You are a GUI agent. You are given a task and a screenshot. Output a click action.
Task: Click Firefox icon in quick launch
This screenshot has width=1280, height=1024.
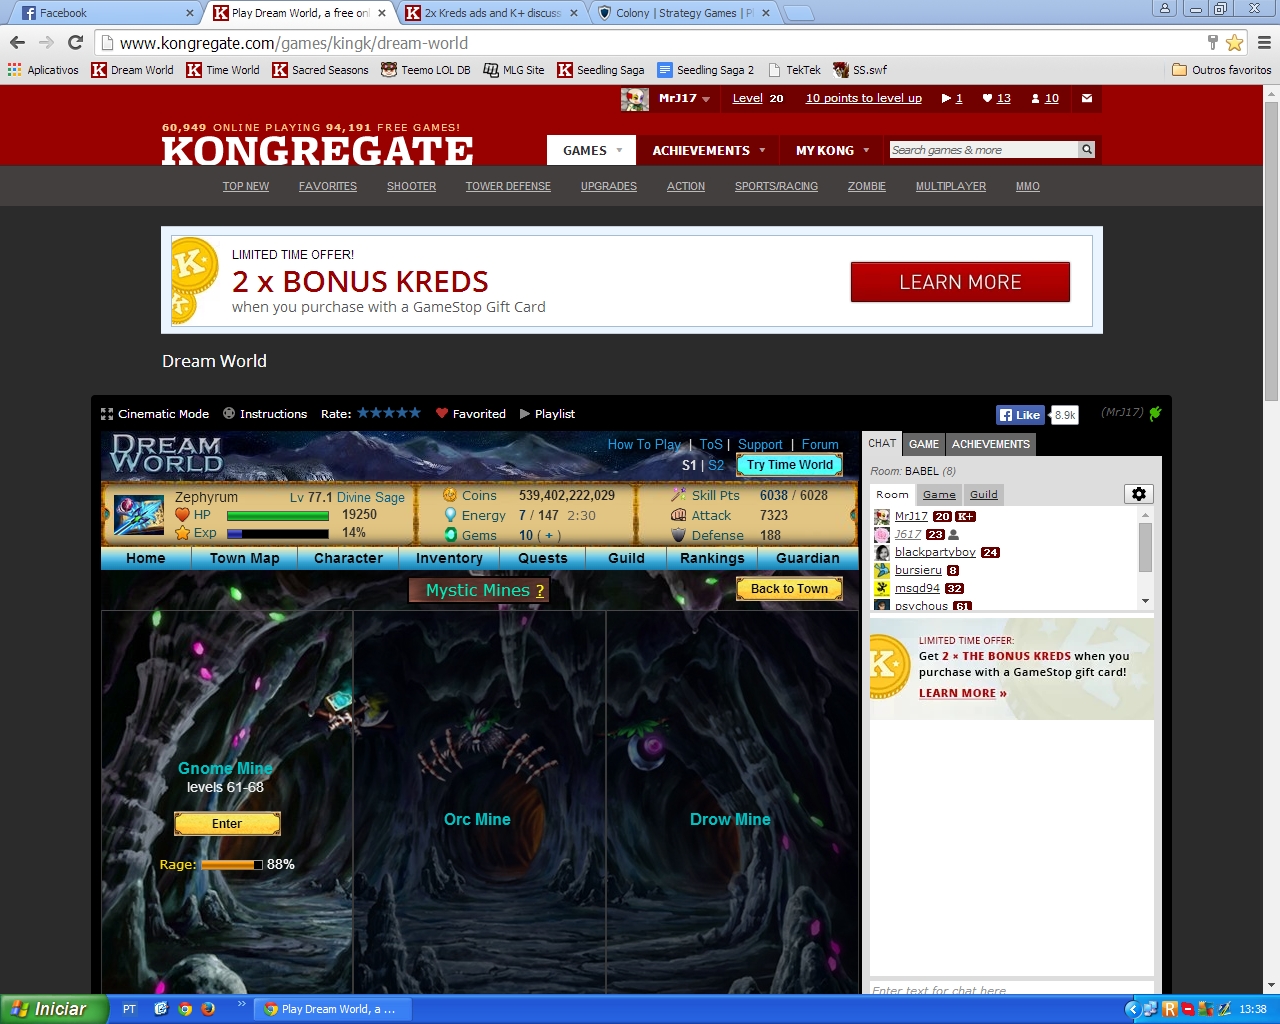(x=208, y=1009)
